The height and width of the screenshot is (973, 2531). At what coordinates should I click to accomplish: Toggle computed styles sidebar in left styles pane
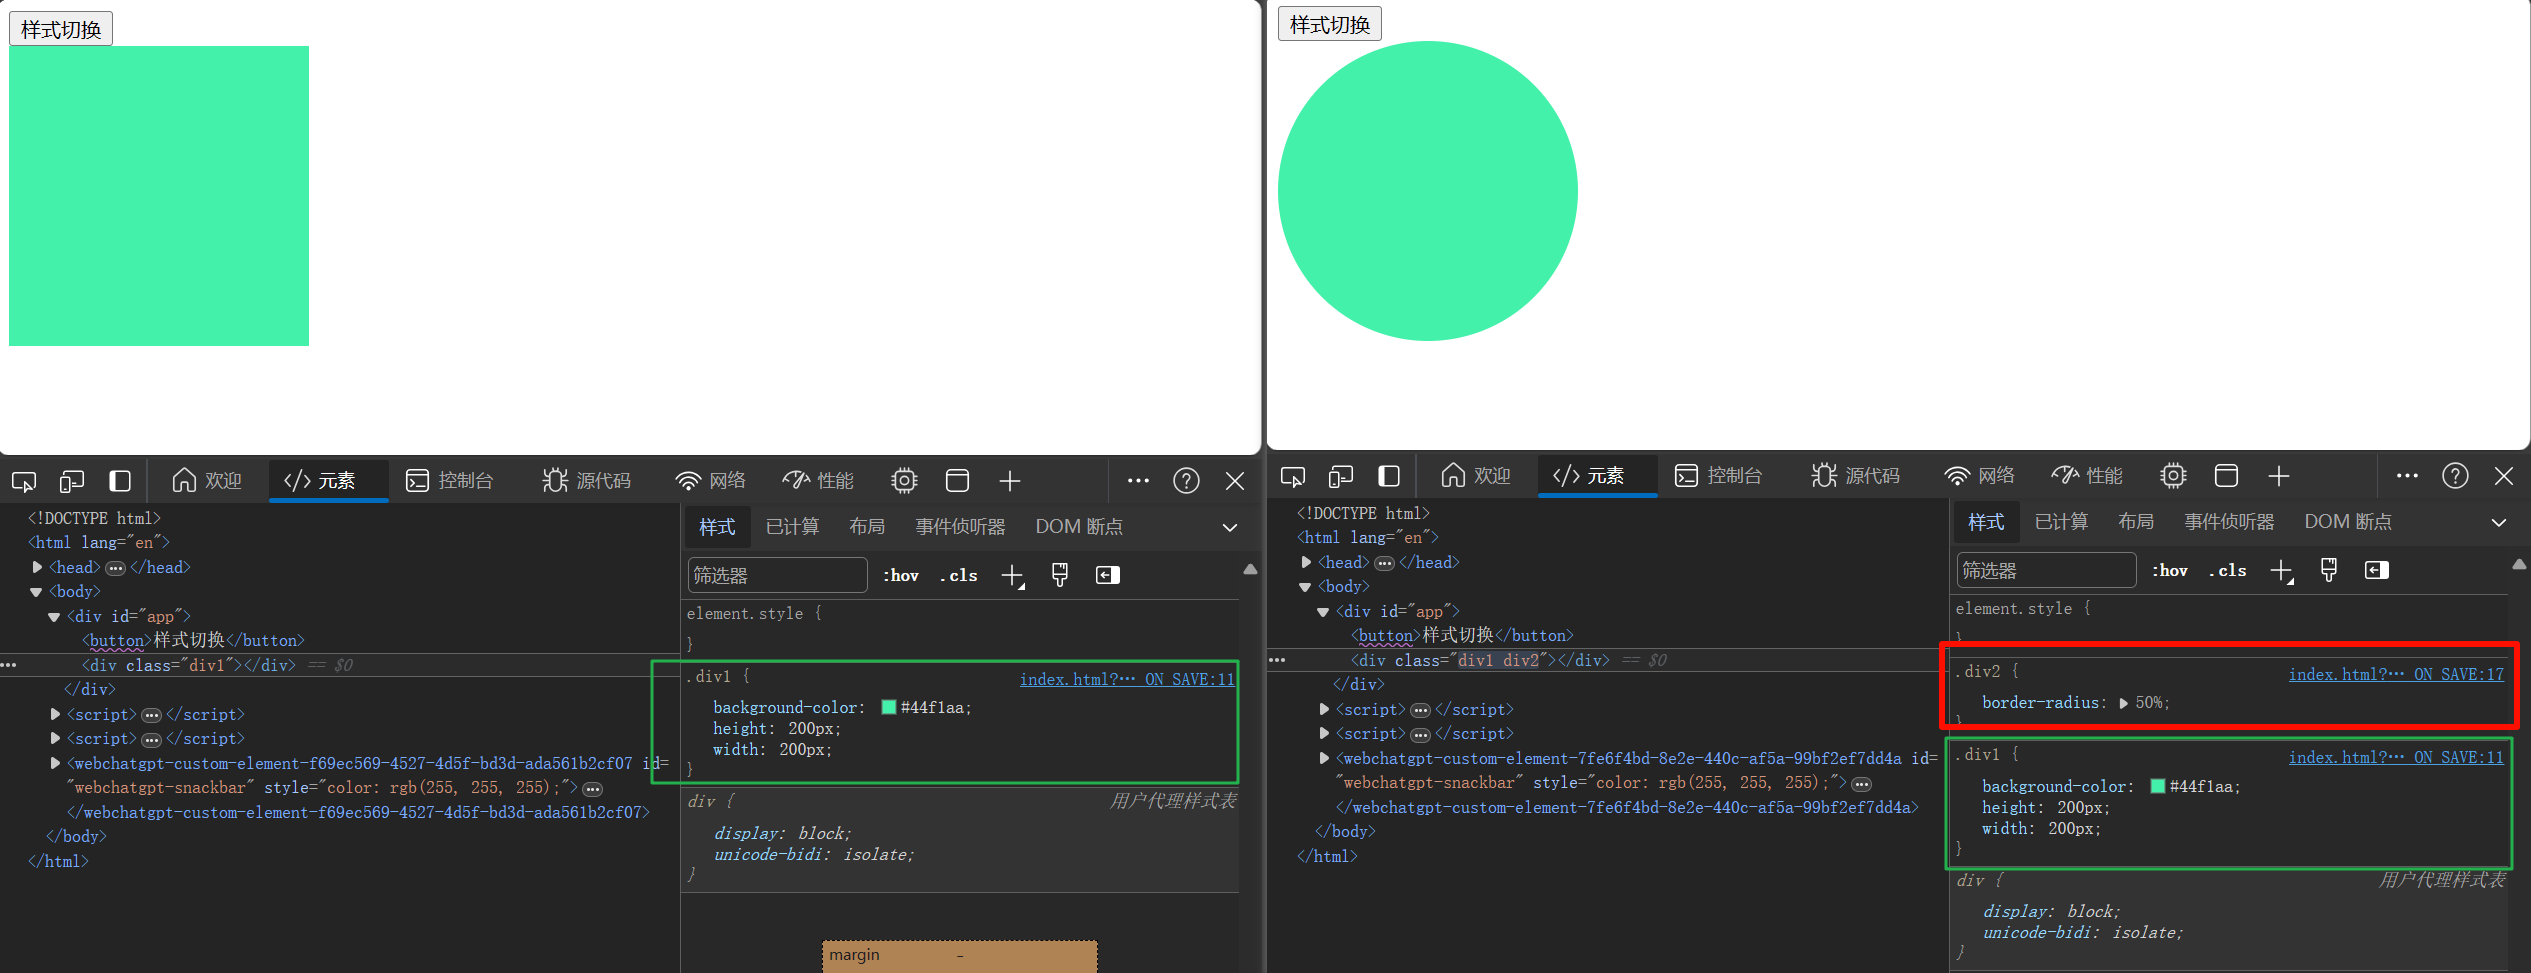pos(1108,575)
